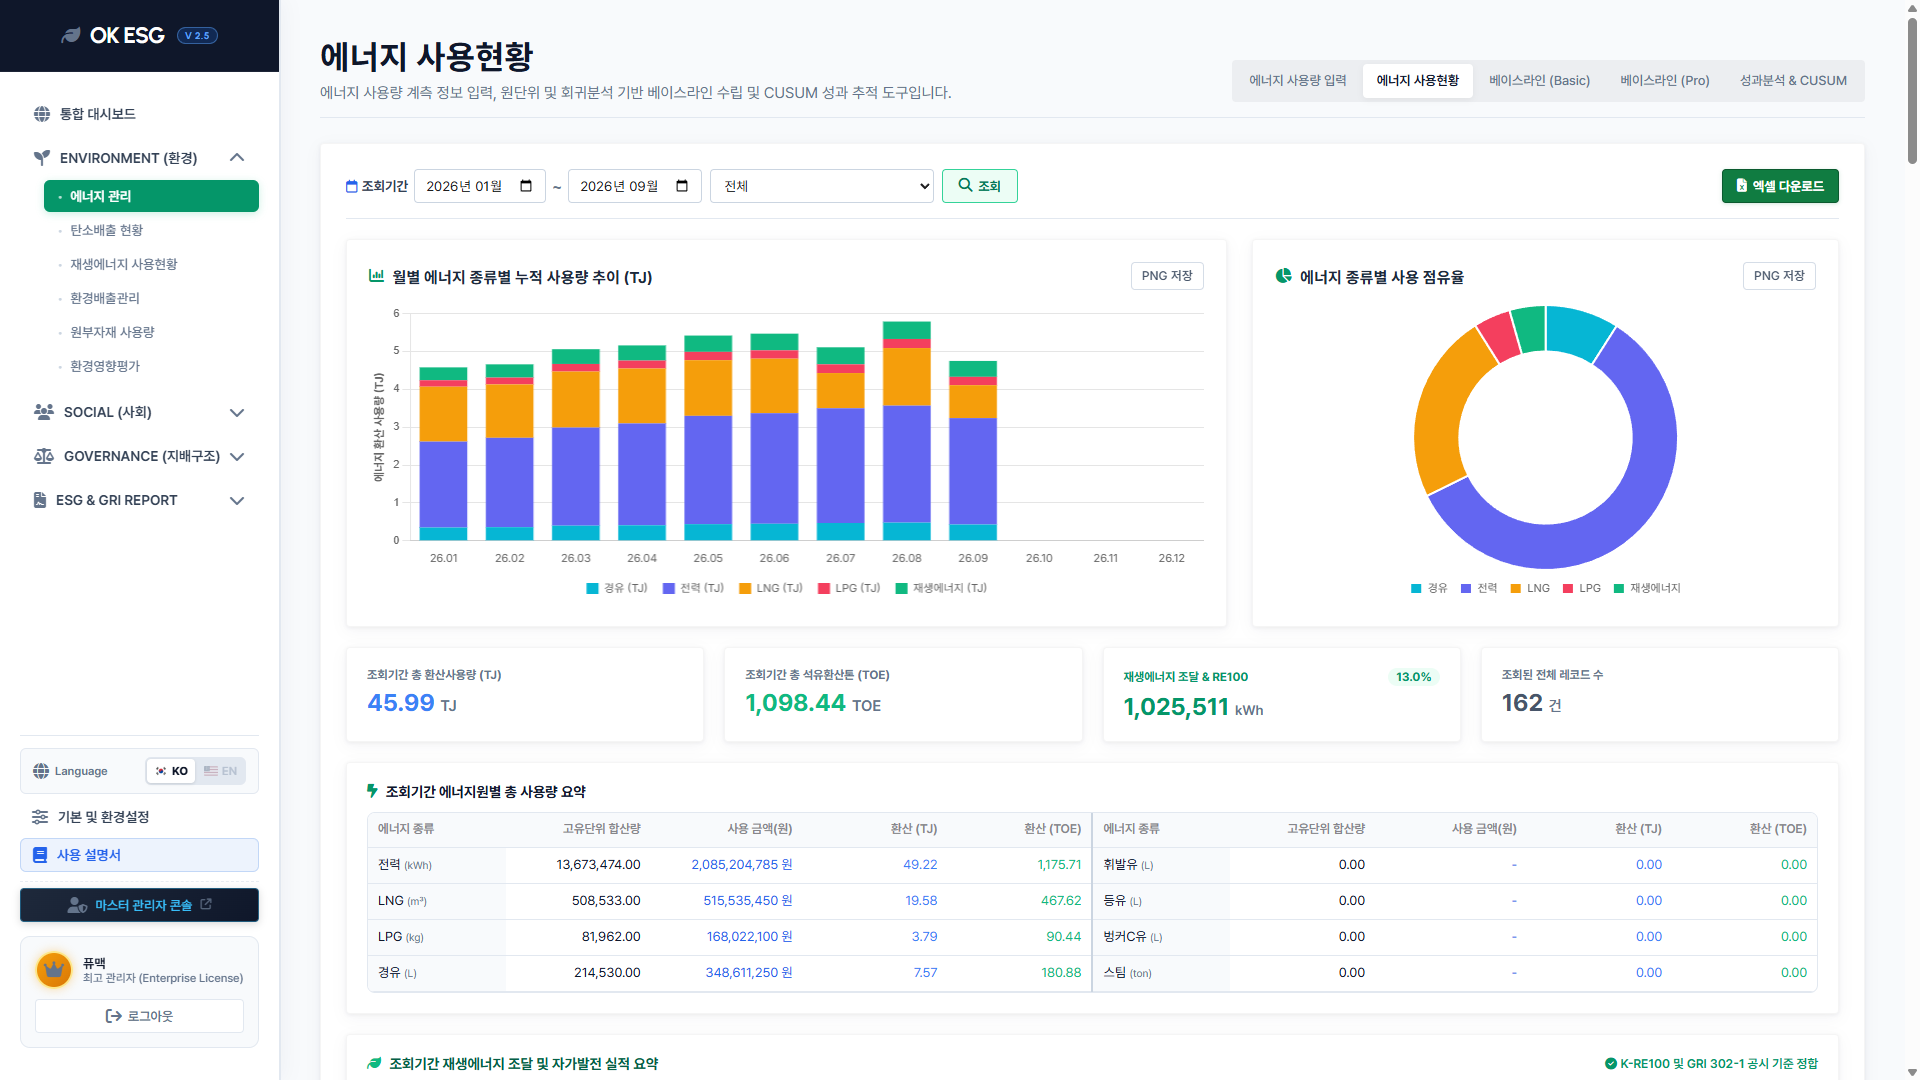The image size is (1920, 1080).
Task: Select the 에너지 사용현황 tab
Action: [x=1417, y=81]
